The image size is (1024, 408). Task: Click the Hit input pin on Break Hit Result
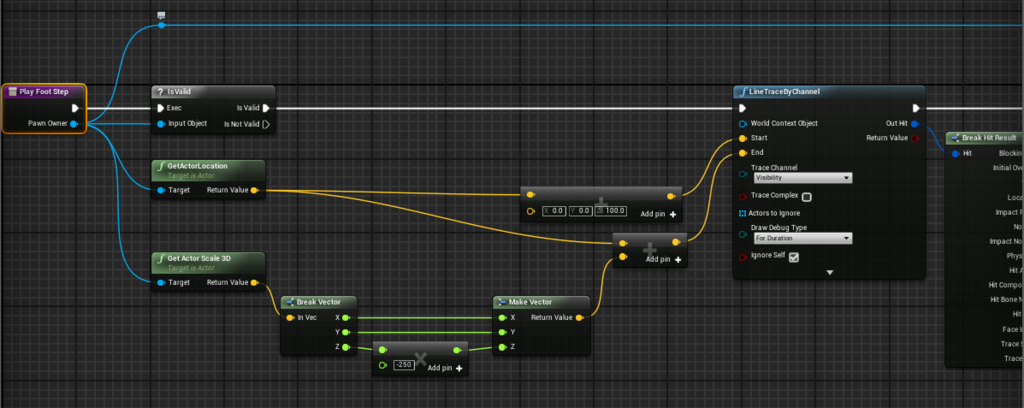pyautogui.click(x=955, y=153)
